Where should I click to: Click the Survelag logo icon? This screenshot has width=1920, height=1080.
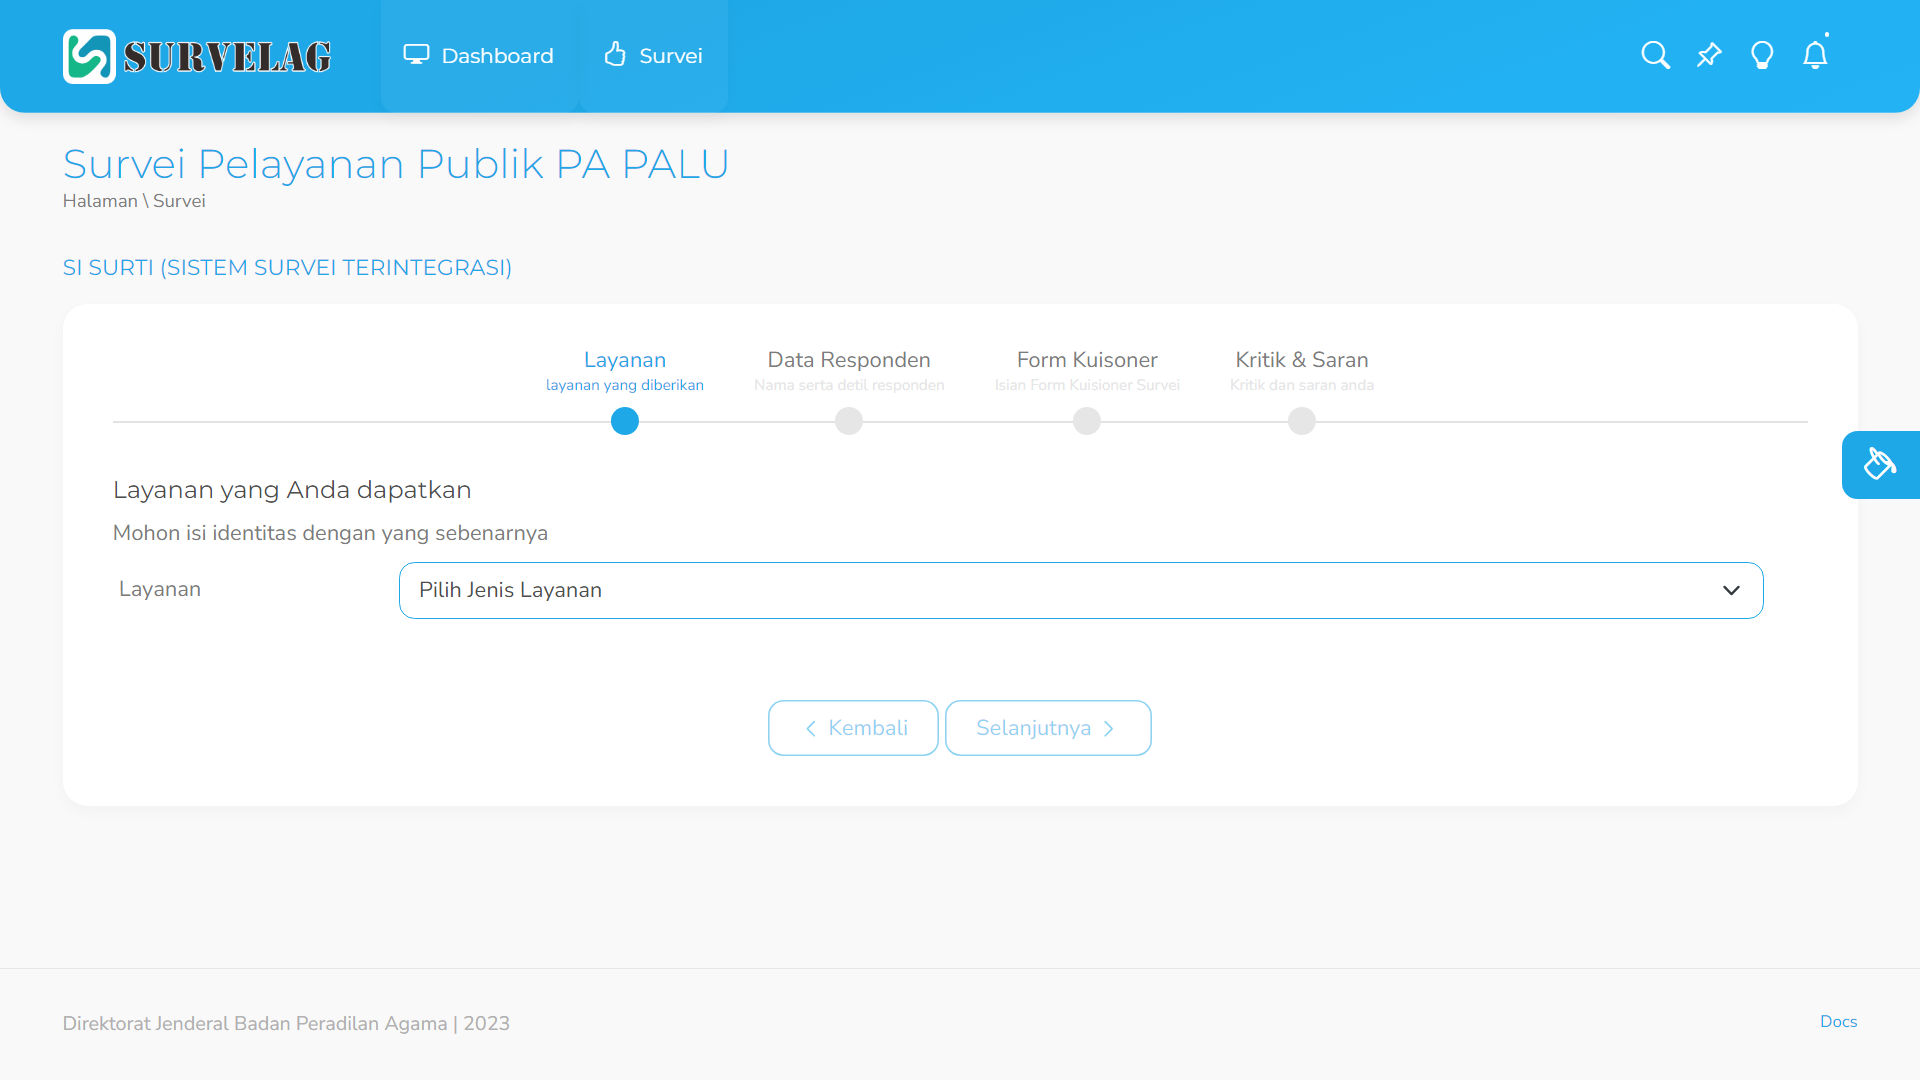(x=89, y=56)
